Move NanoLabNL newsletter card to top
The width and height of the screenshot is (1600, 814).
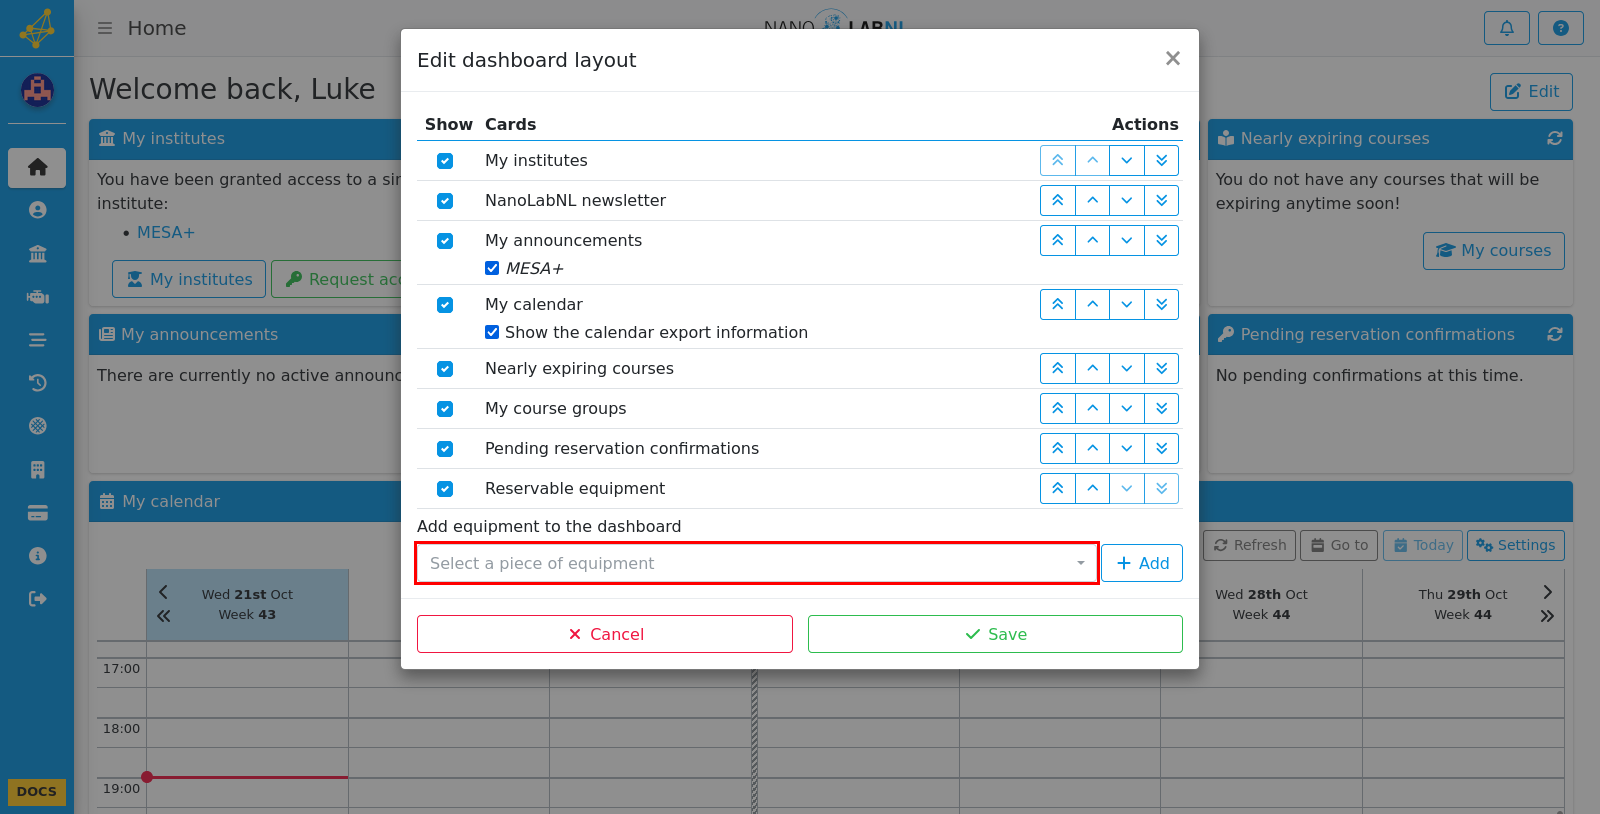point(1058,200)
